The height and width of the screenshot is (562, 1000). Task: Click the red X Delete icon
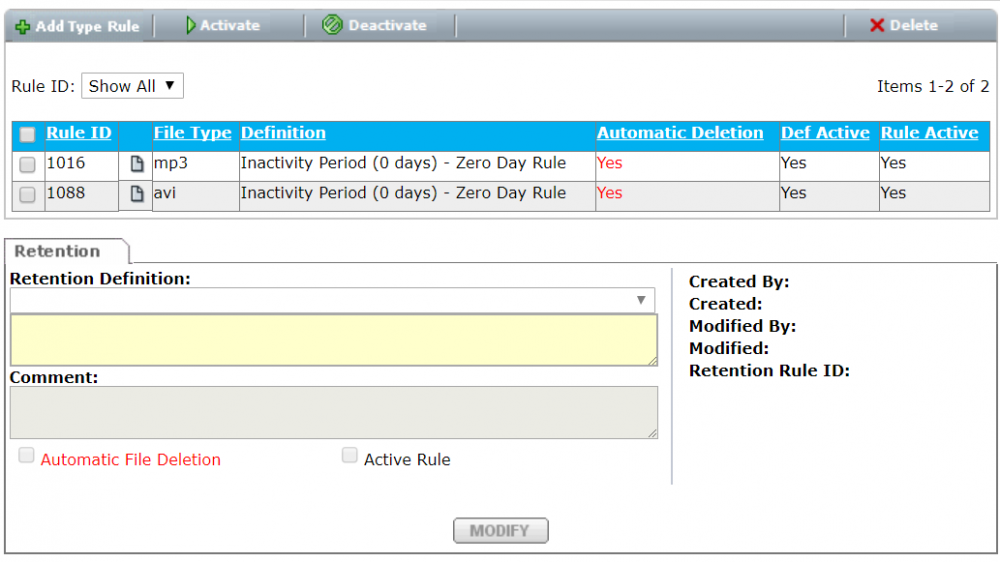tap(877, 26)
